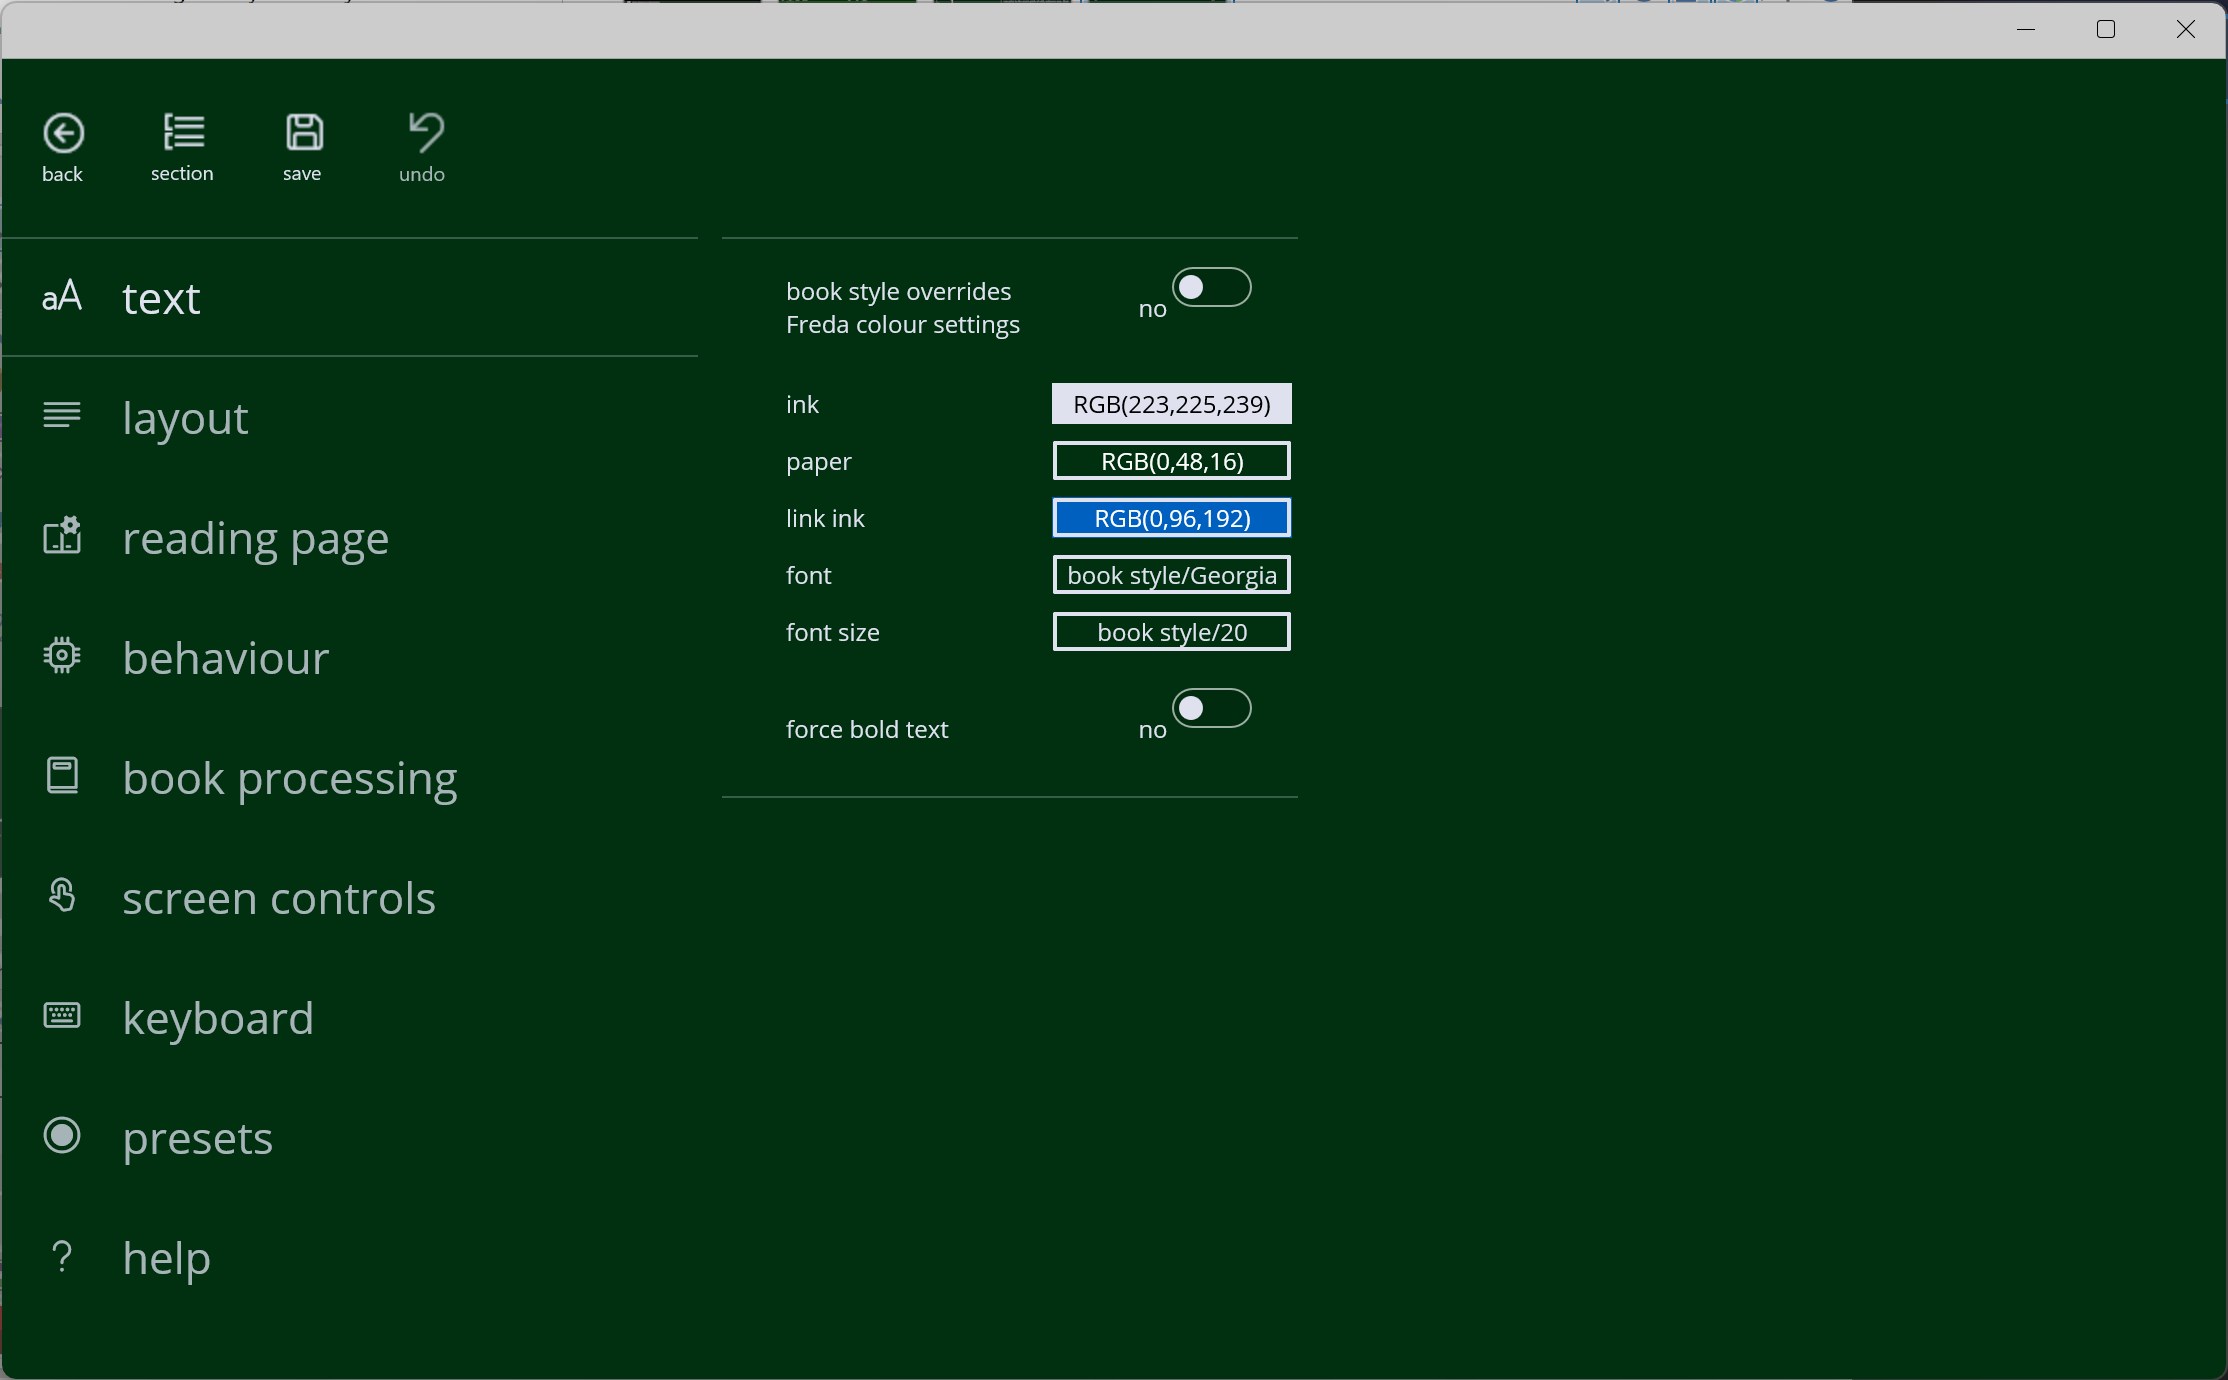2228x1380 pixels.
Task: Enable the book style overrides toggle
Action: point(1213,288)
